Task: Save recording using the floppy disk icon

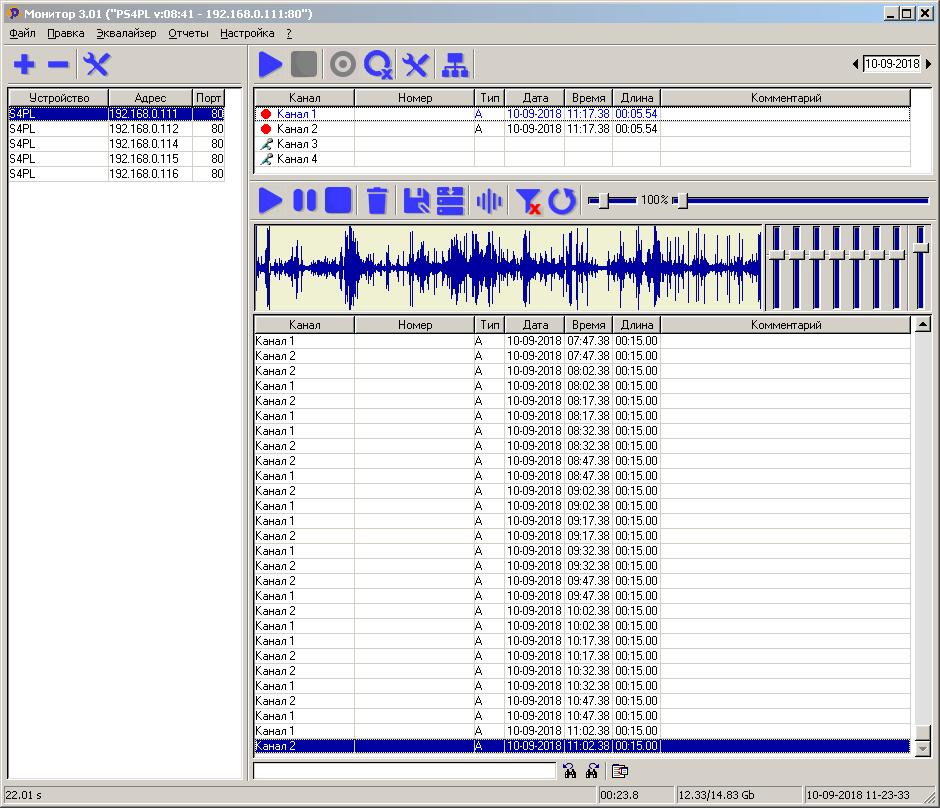Action: pyautogui.click(x=416, y=200)
